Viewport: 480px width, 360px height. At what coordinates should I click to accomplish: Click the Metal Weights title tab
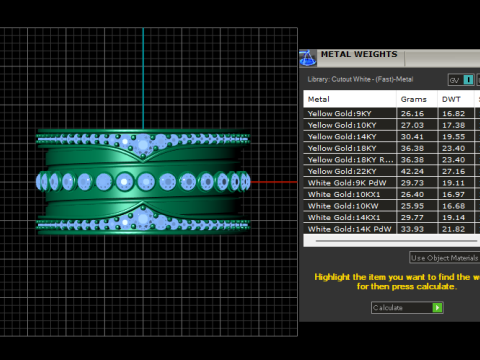tap(359, 54)
